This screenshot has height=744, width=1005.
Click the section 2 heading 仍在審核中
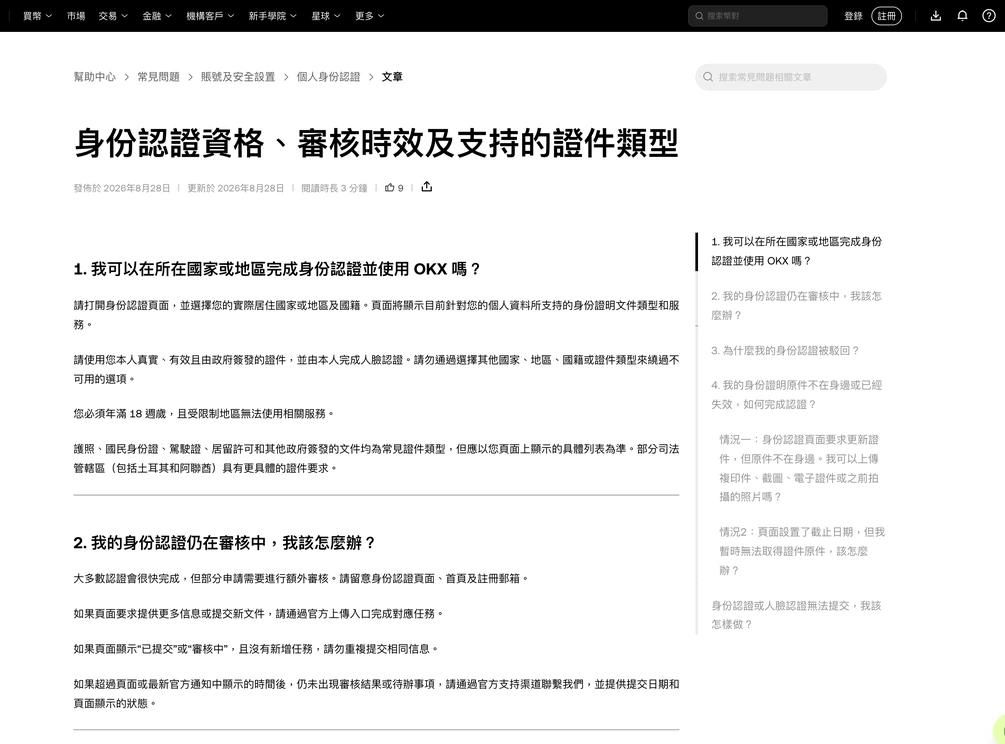click(224, 543)
